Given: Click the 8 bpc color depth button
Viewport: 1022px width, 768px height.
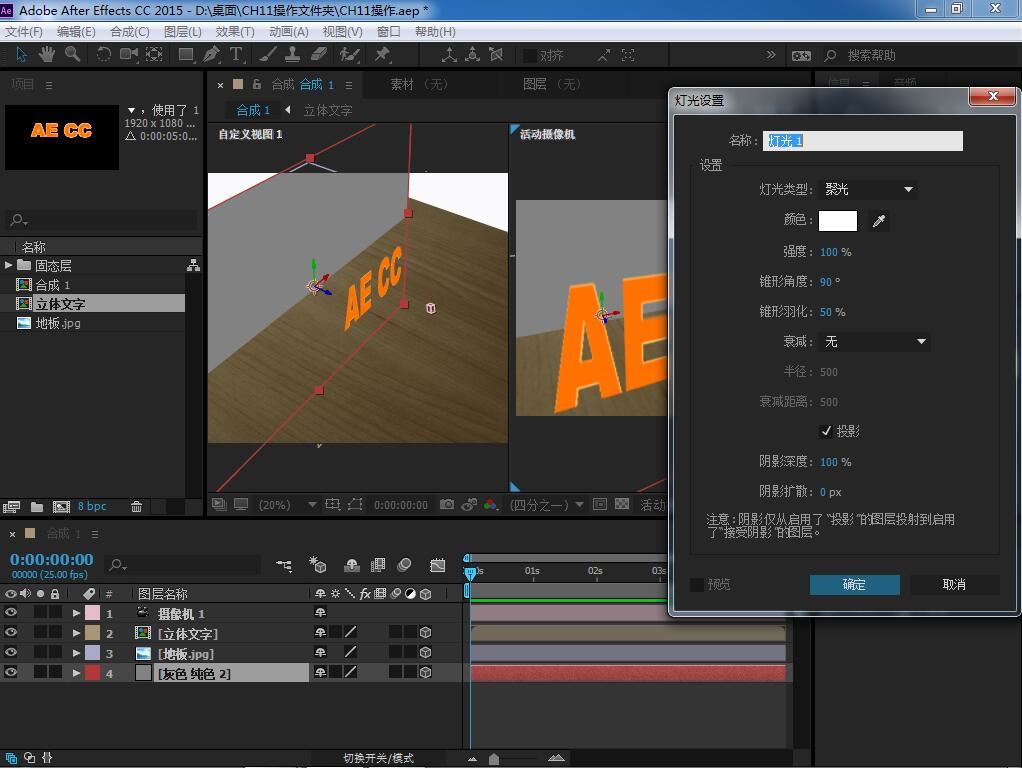Looking at the screenshot, I should (x=92, y=507).
